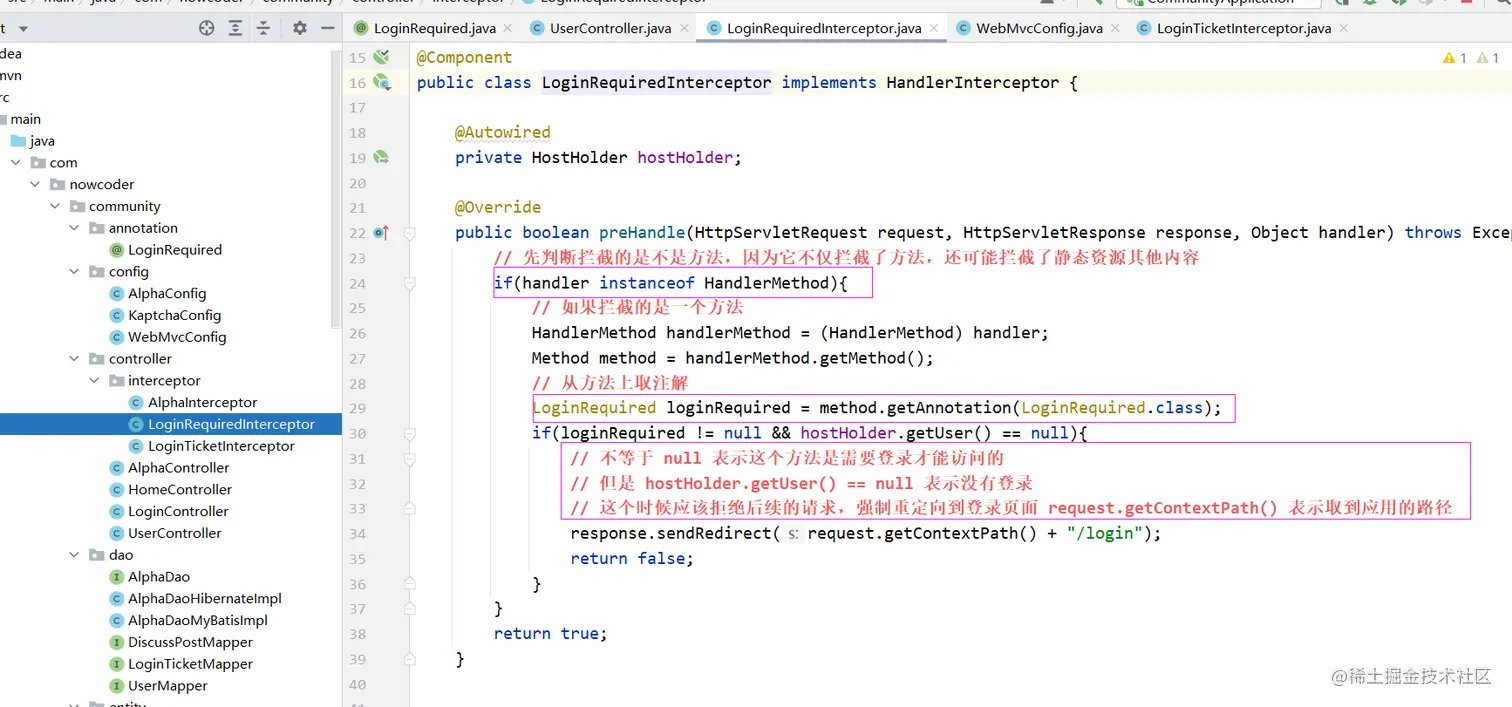Open project view dropdown arrow

pyautogui.click(x=24, y=29)
